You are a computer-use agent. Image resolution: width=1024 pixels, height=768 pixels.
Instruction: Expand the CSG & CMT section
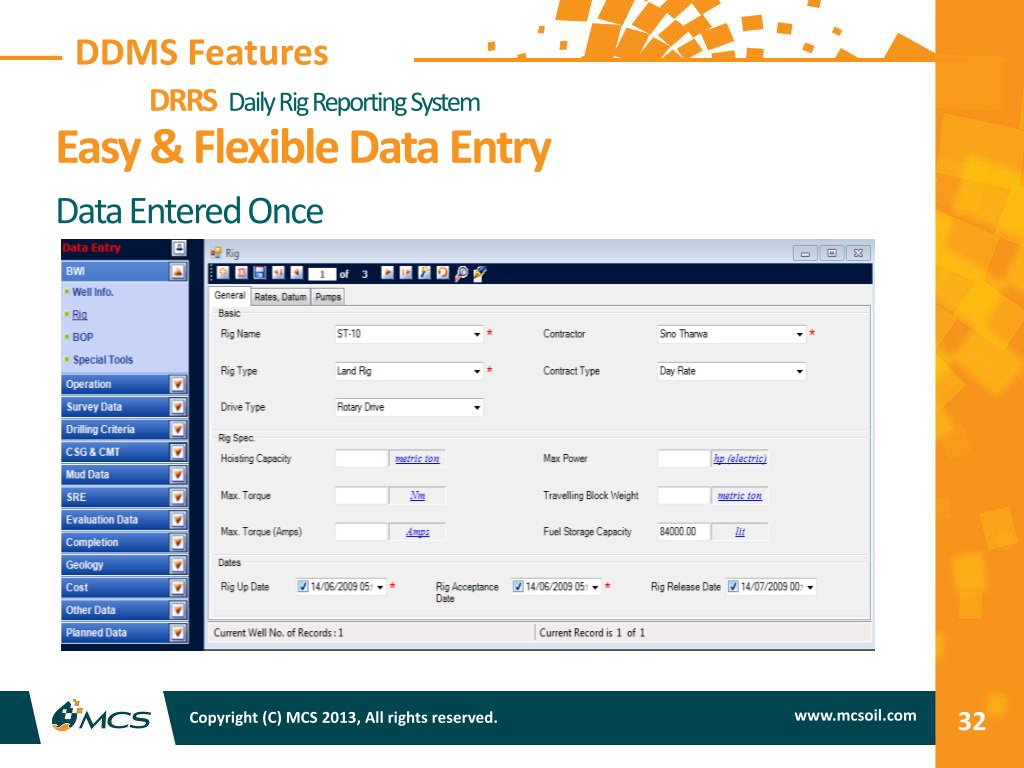click(178, 452)
